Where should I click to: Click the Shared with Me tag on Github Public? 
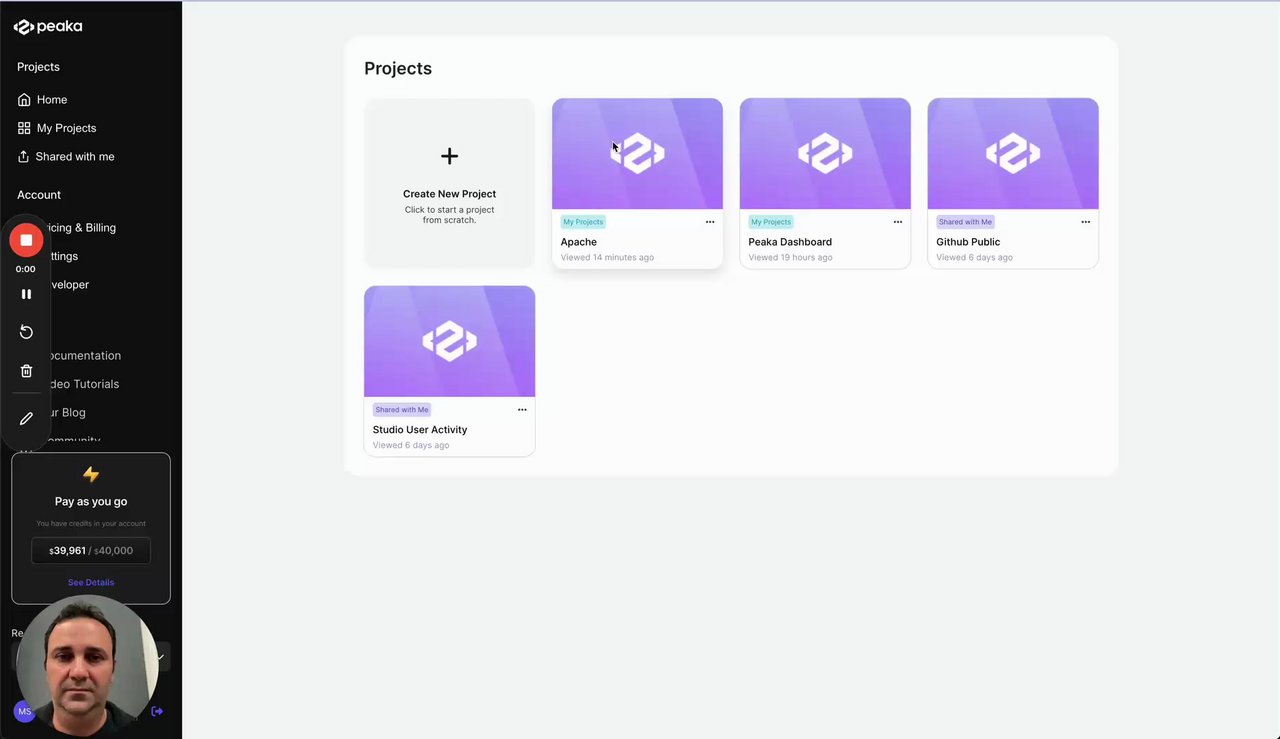(x=965, y=222)
